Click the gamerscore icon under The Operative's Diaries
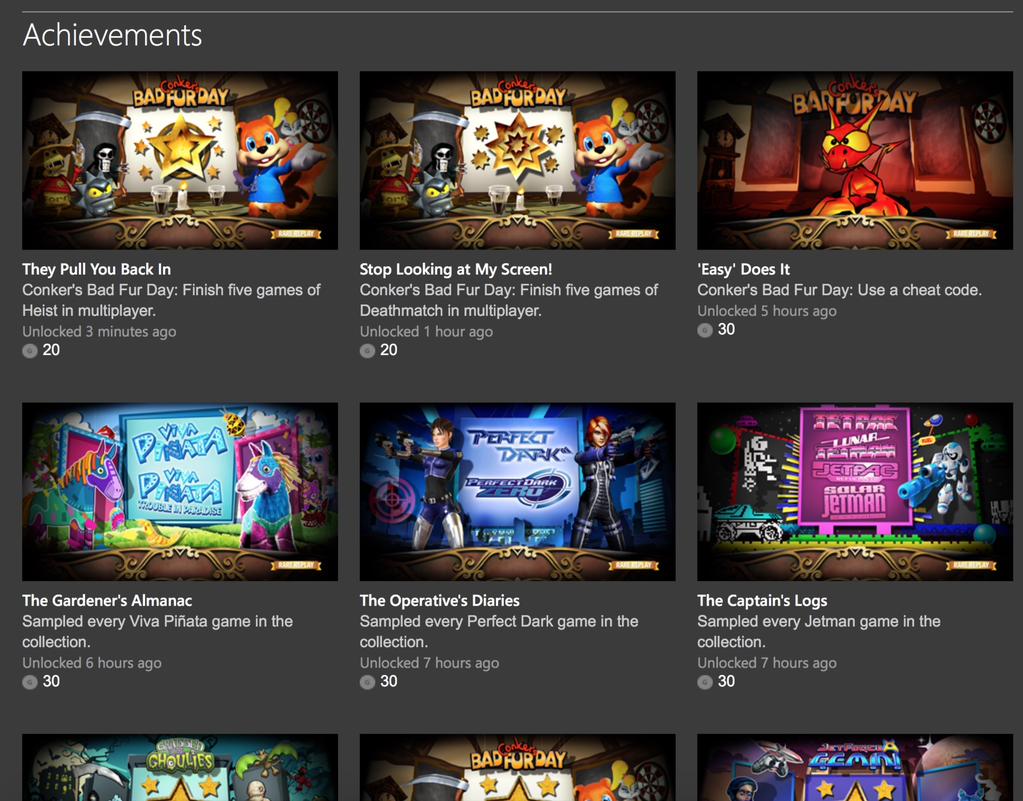The width and height of the screenshot is (1023, 801). pos(367,682)
